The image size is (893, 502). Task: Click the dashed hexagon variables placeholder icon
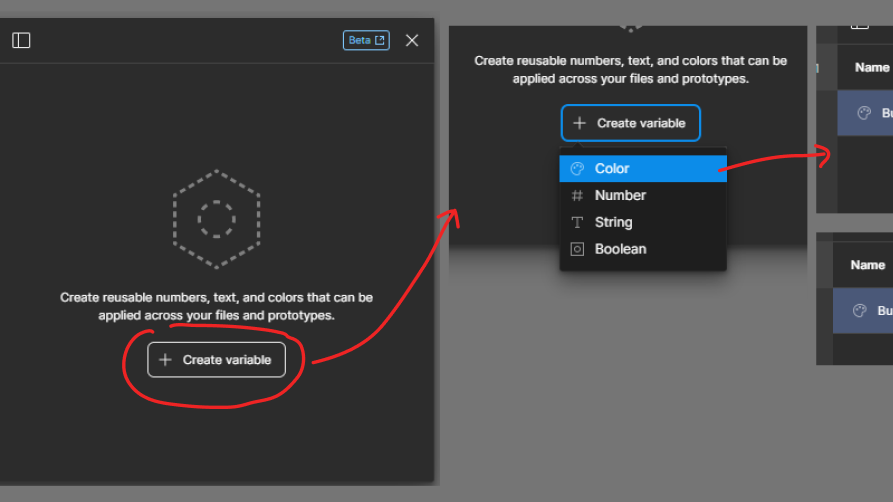point(216,219)
